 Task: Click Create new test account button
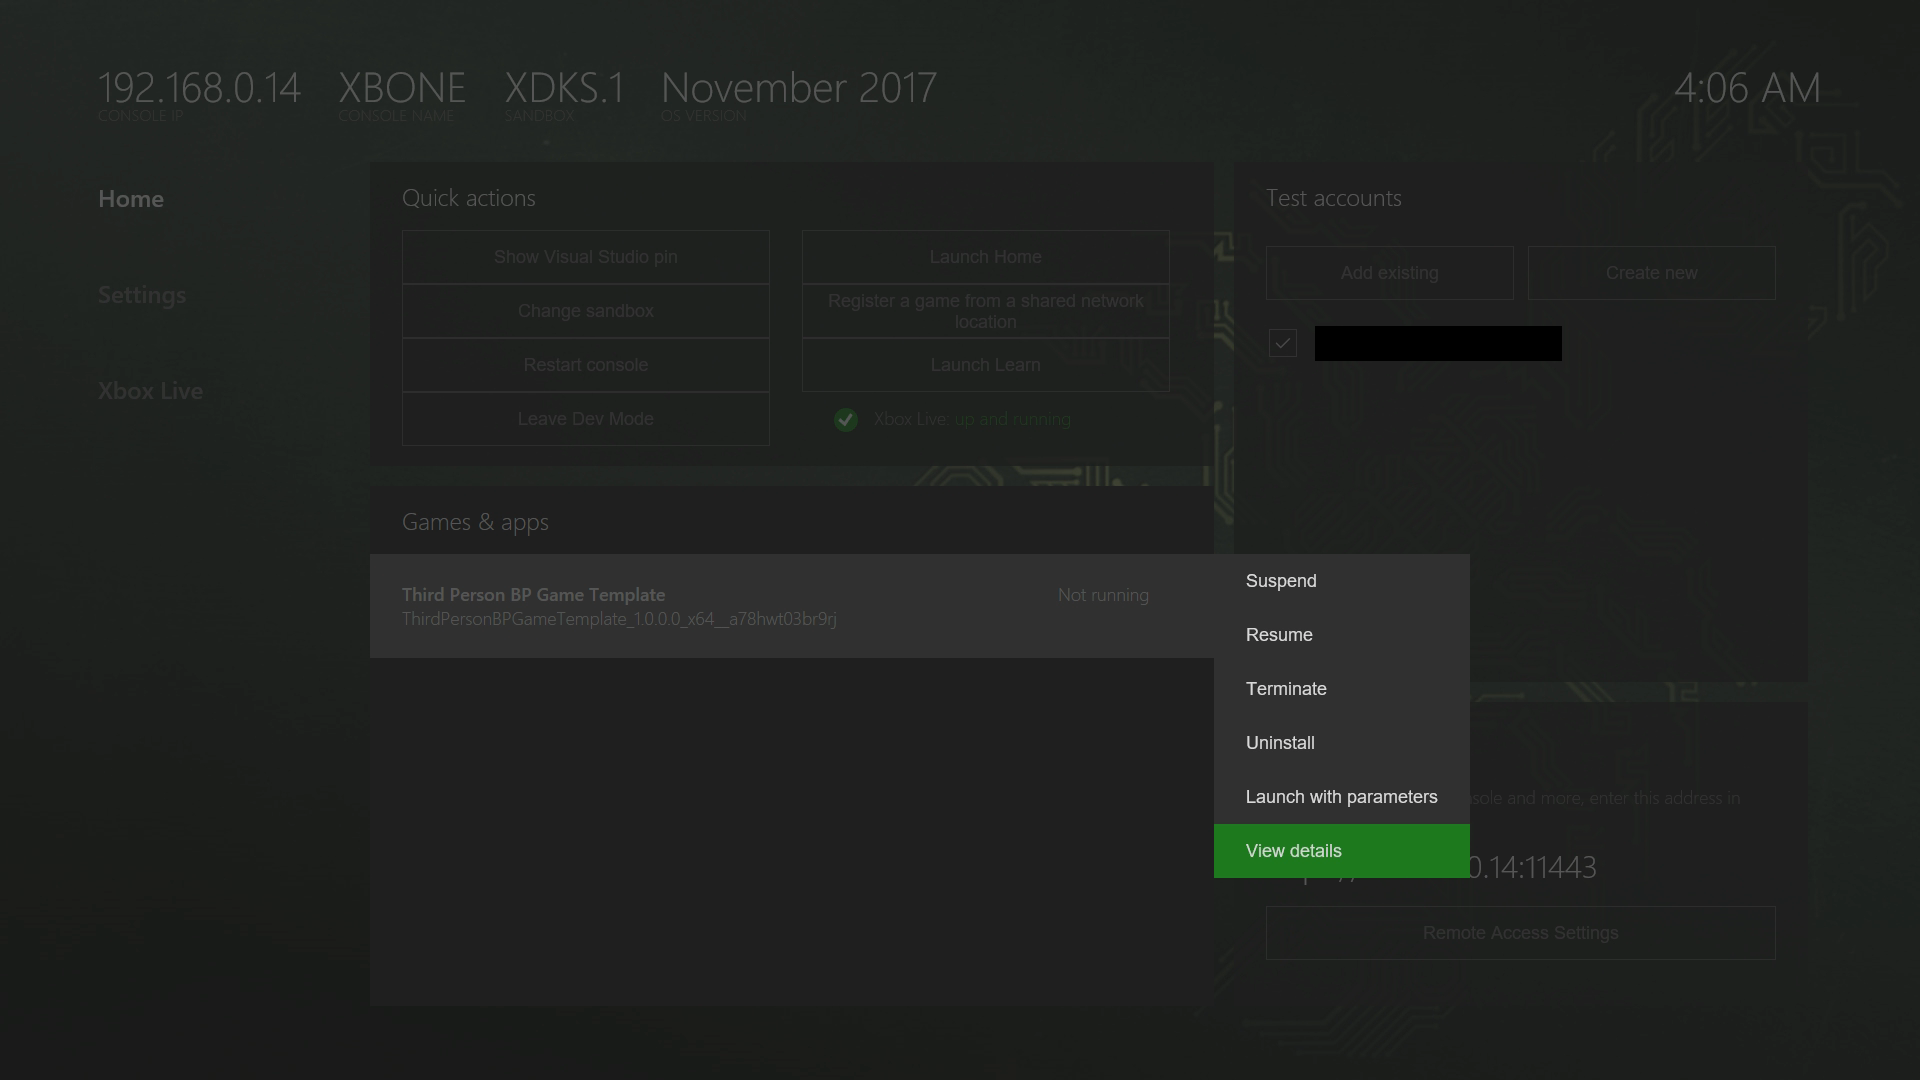click(1652, 273)
